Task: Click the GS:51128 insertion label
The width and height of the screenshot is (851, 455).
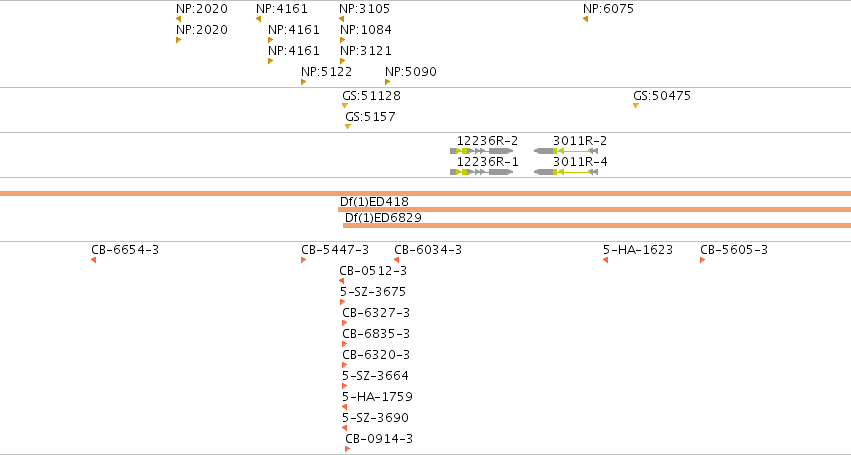Action: pyautogui.click(x=371, y=96)
